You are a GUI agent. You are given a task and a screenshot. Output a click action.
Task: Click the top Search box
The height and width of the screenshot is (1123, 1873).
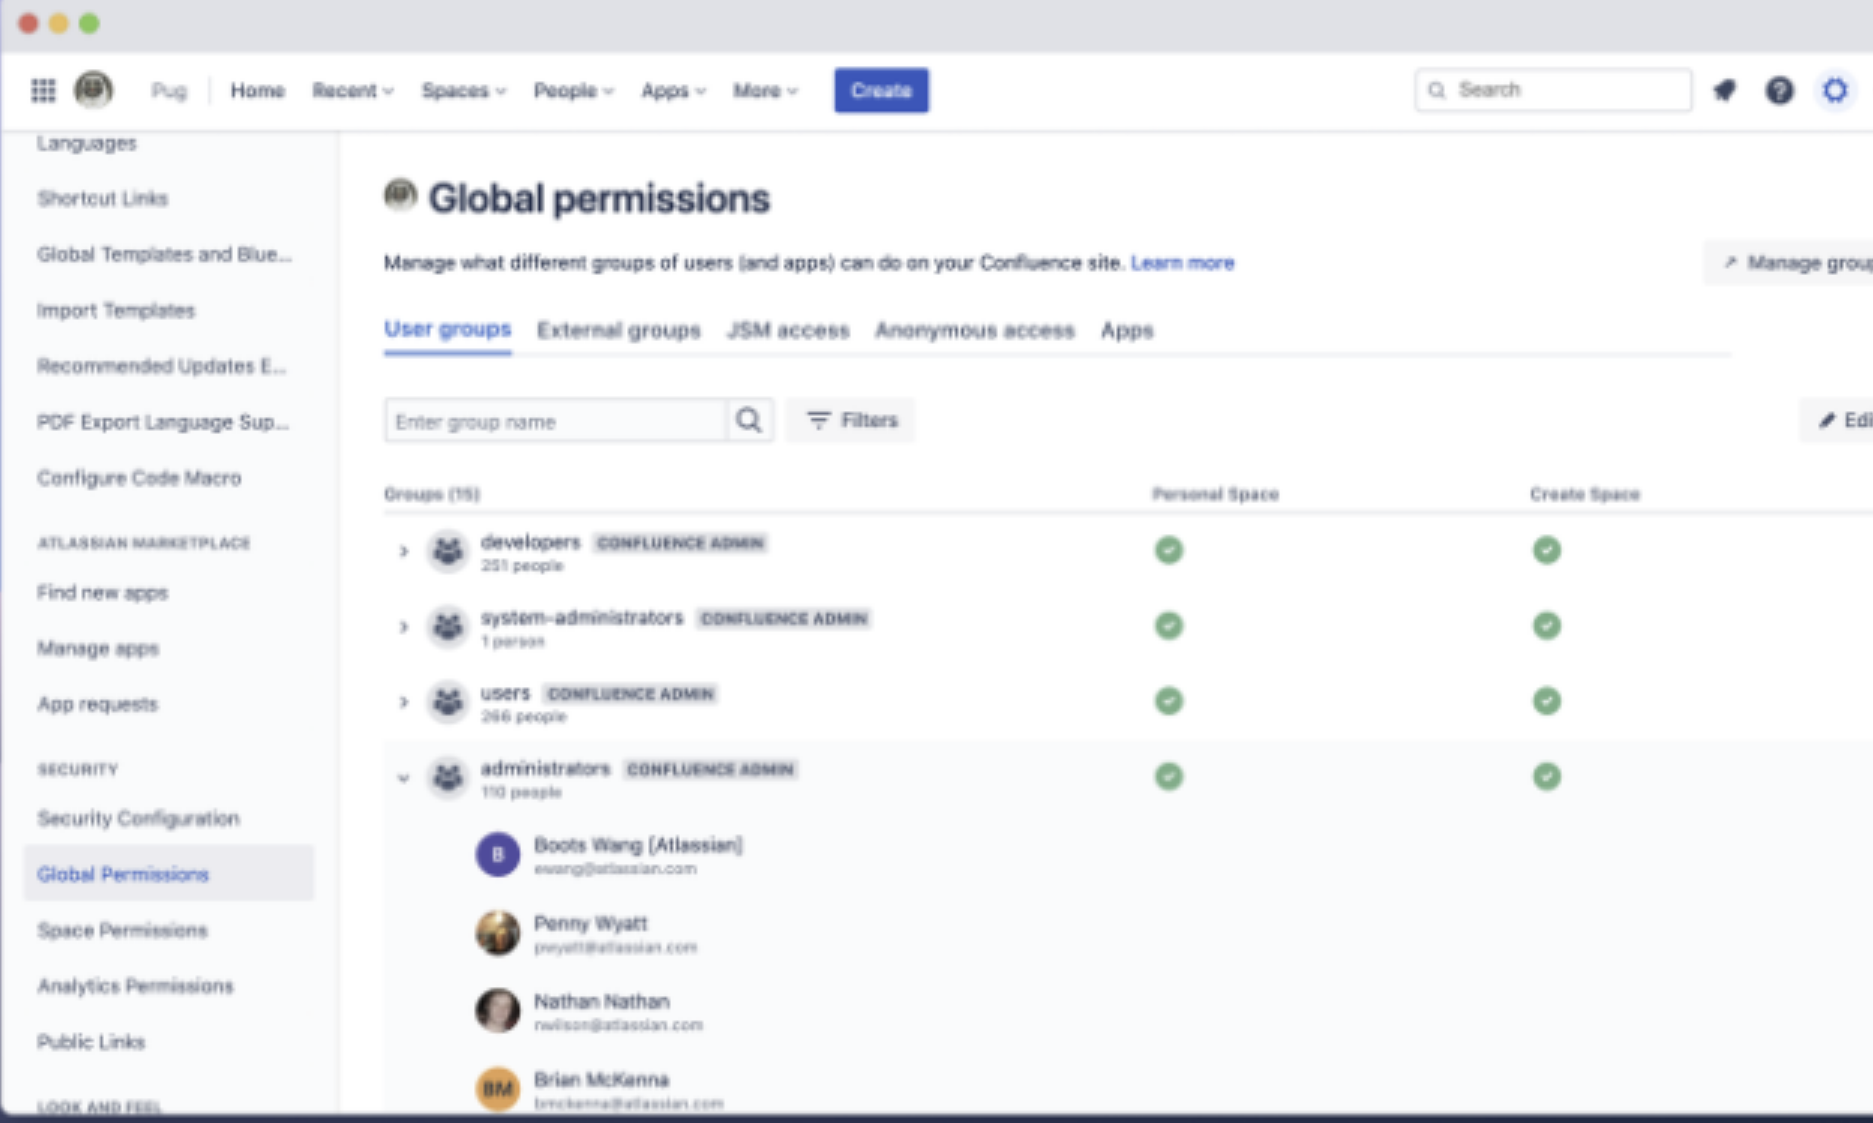click(1553, 90)
